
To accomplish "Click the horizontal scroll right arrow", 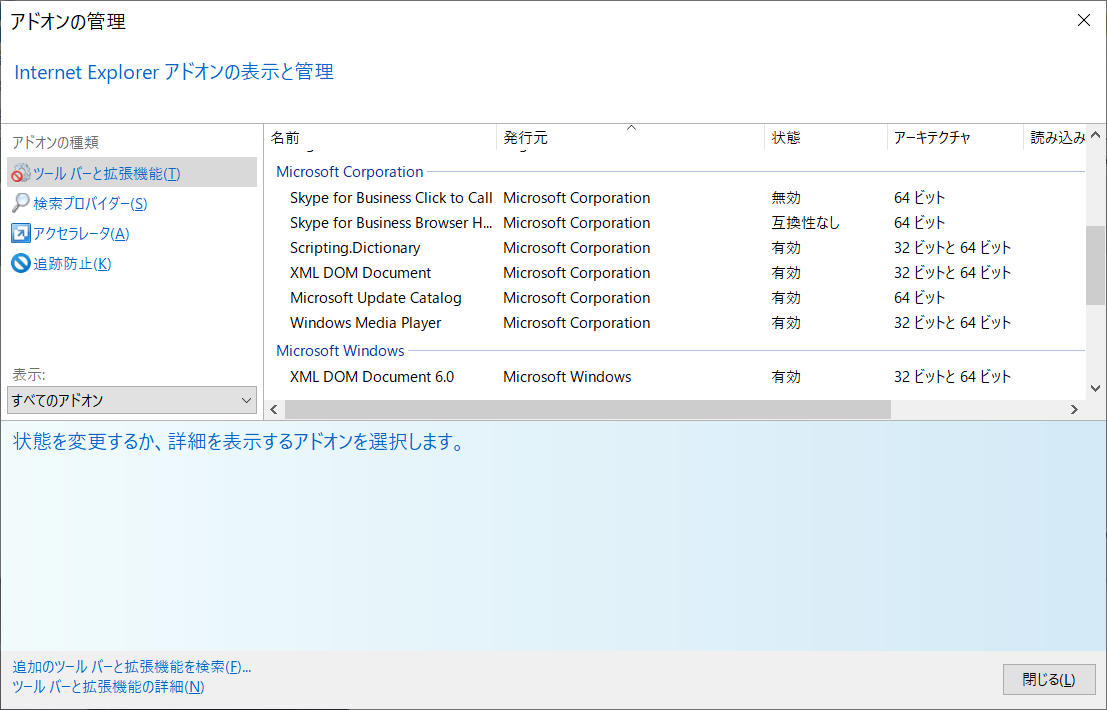I will click(1074, 409).
